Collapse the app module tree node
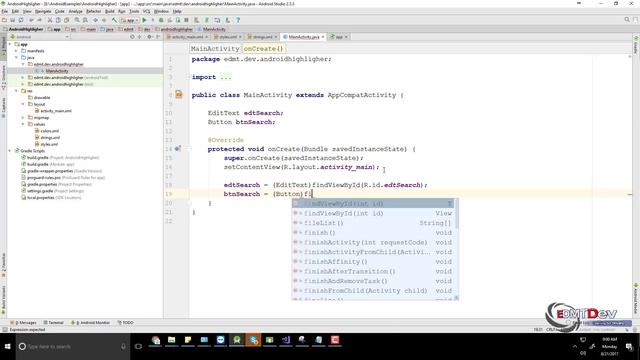The height and width of the screenshot is (360, 640). pyautogui.click(x=10, y=44)
